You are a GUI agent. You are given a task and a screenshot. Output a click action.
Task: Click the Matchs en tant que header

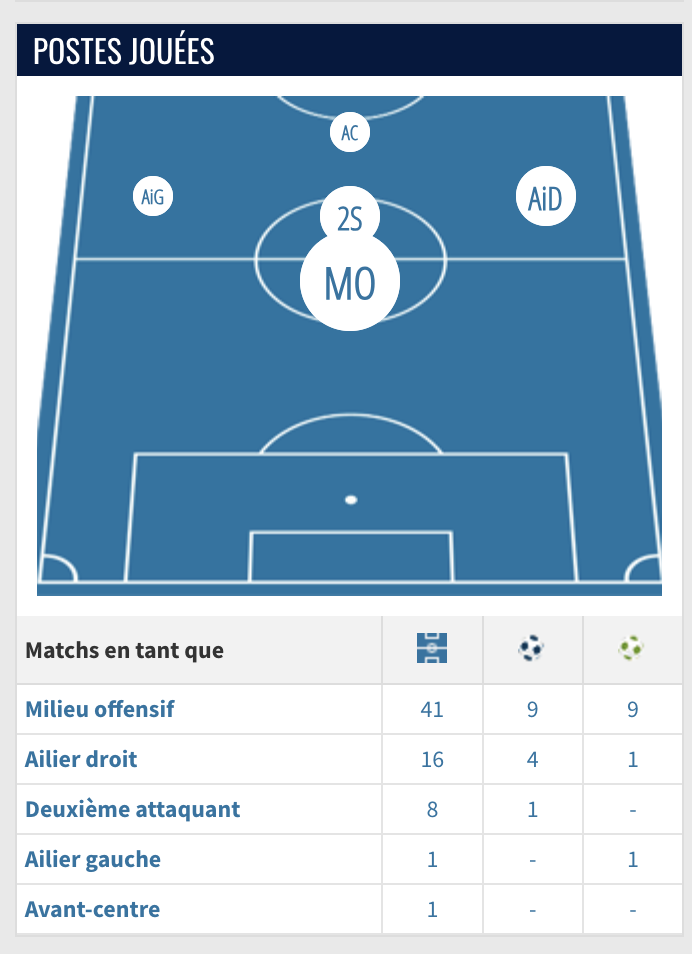click(x=125, y=650)
